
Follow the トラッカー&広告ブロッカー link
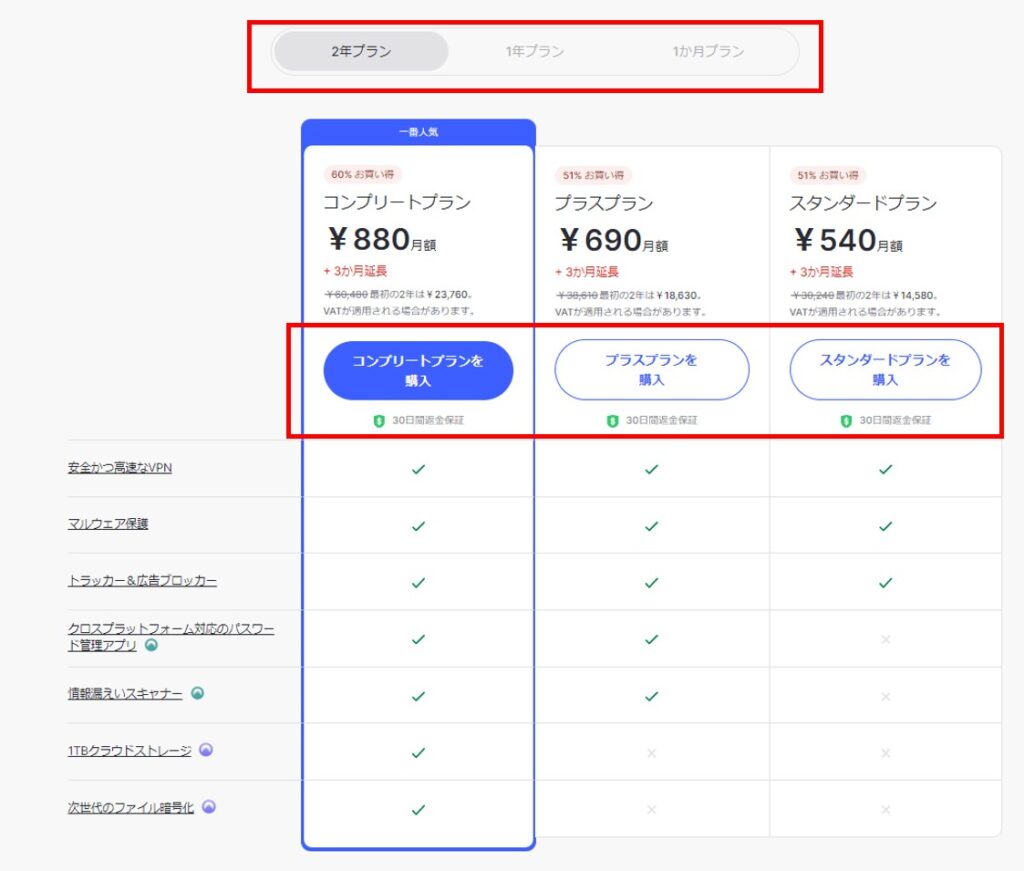pyautogui.click(x=142, y=580)
